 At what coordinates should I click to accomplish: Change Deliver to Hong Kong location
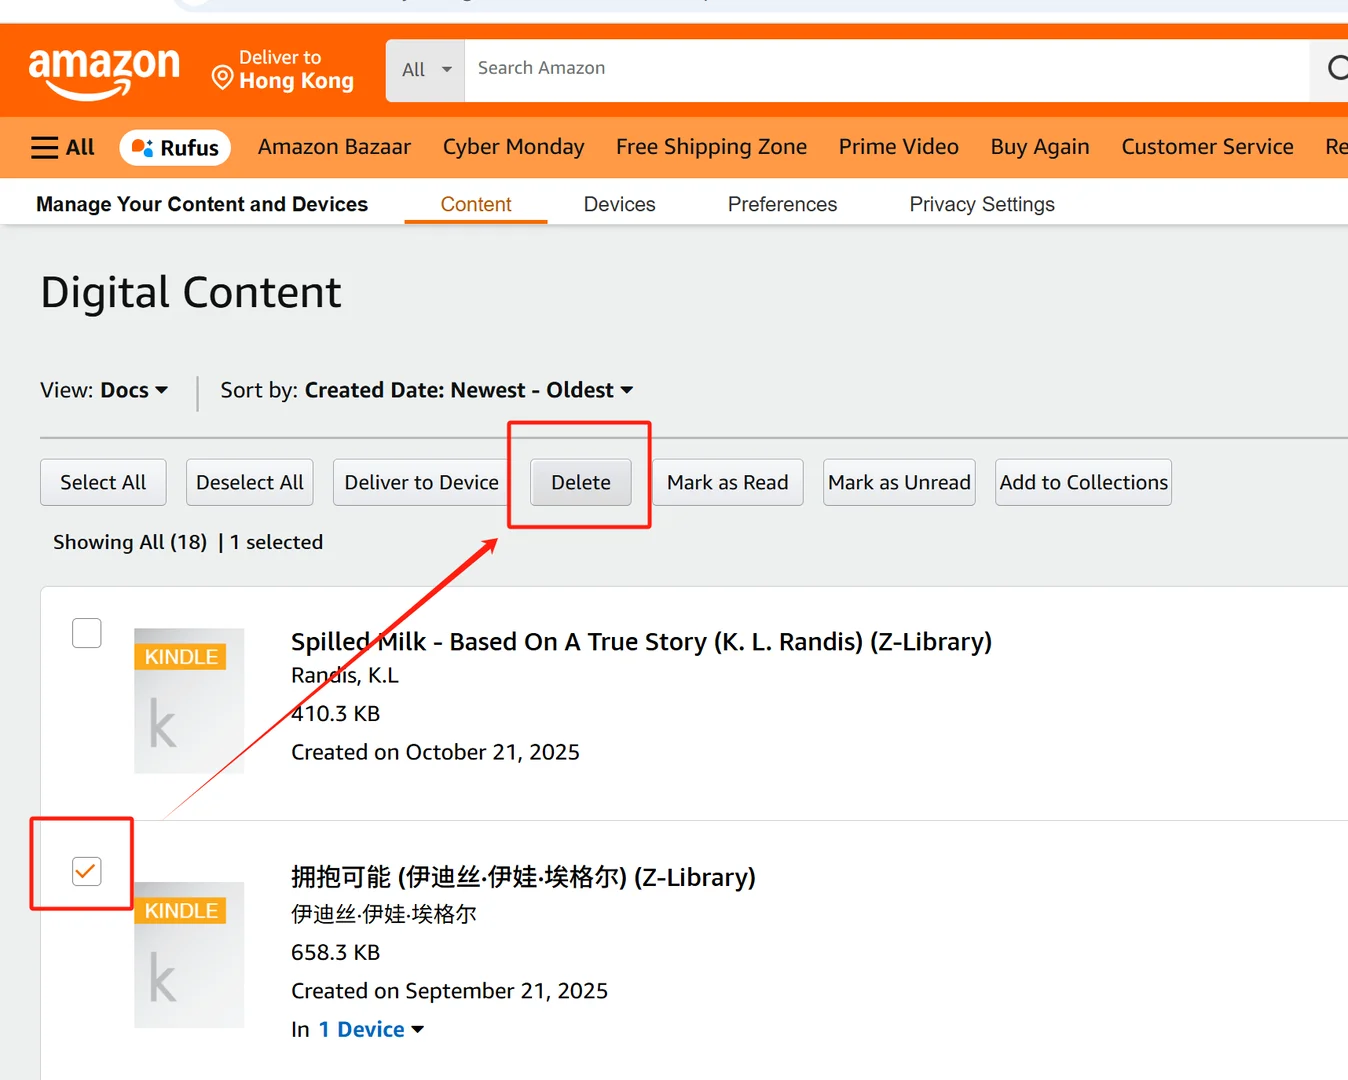click(x=284, y=70)
